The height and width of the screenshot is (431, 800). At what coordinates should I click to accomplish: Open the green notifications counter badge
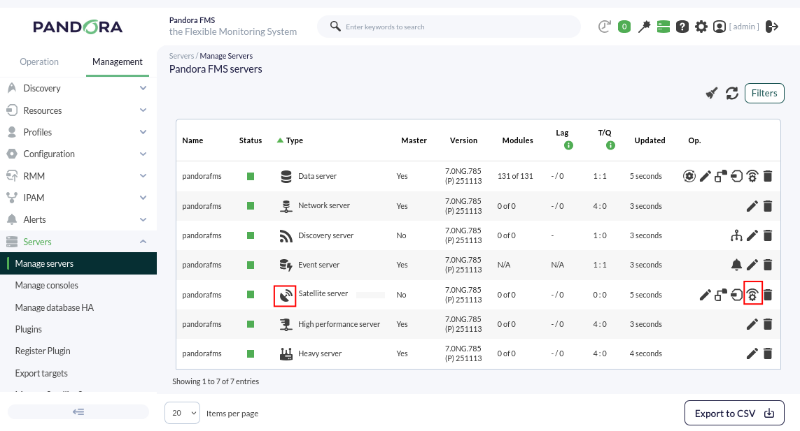click(624, 27)
